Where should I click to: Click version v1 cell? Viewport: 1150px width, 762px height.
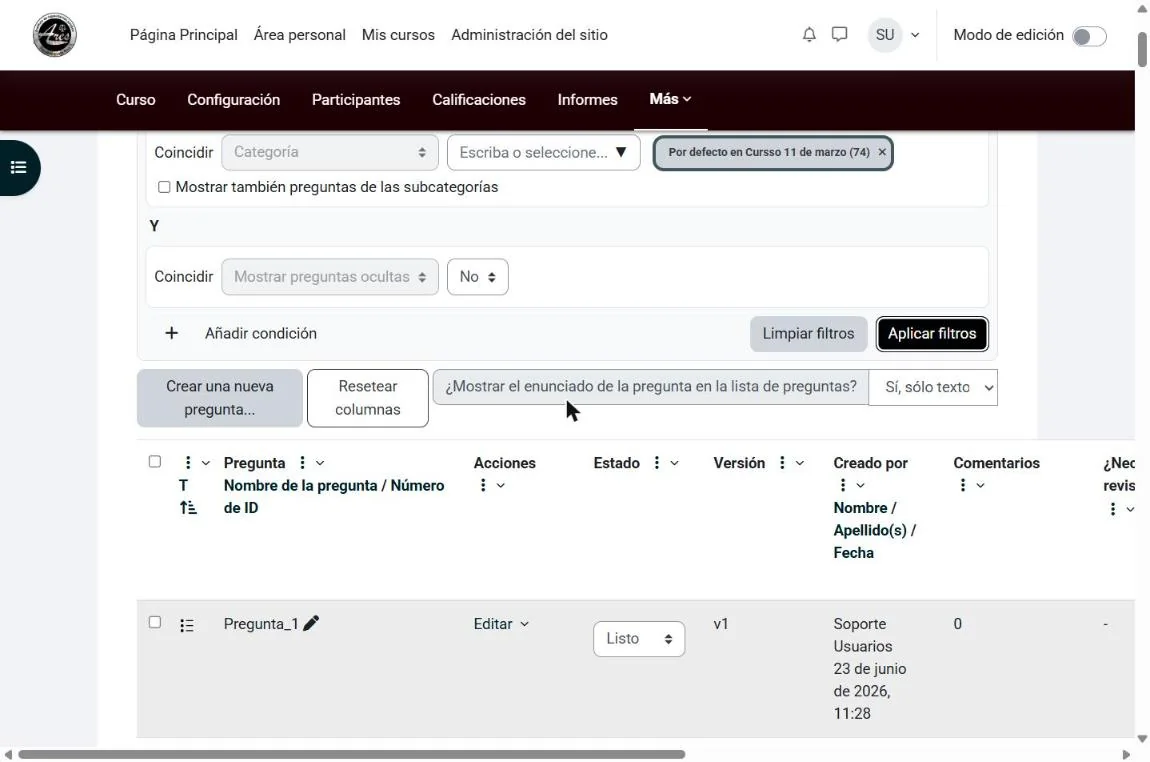[721, 624]
